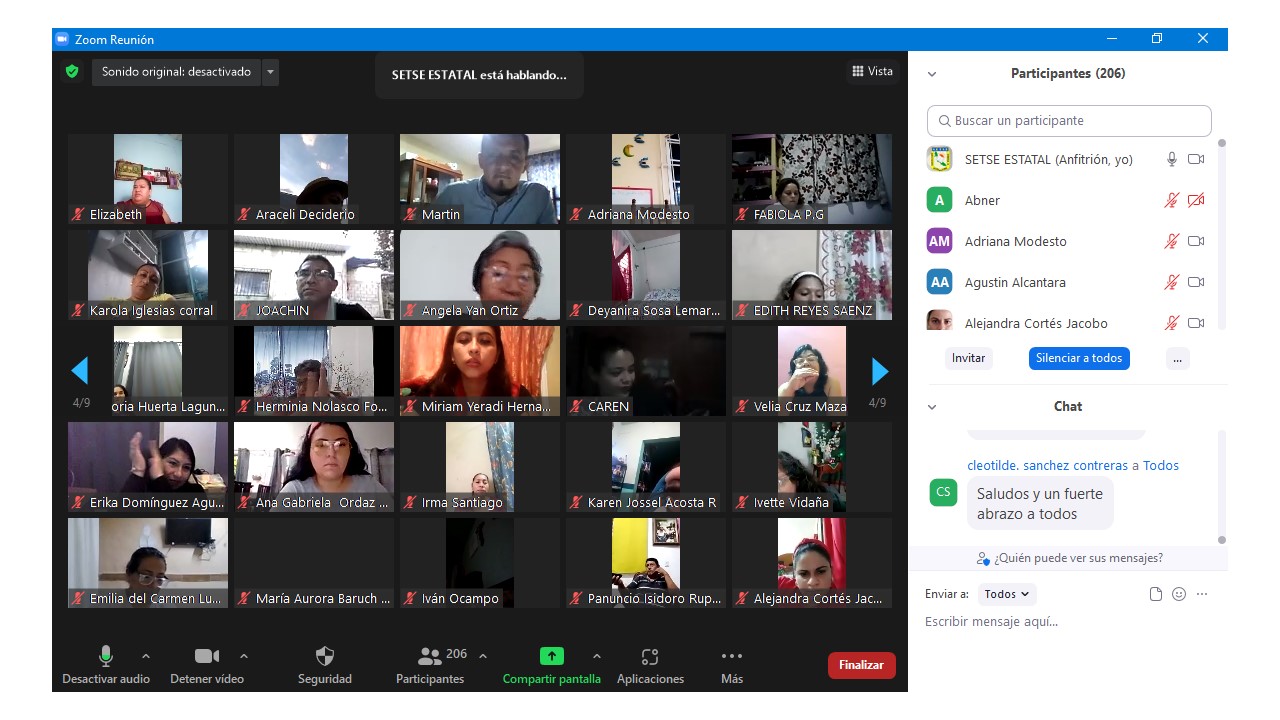The width and height of the screenshot is (1280, 720).
Task: Open the Enviar a: Todos dropdown
Action: 1007,594
